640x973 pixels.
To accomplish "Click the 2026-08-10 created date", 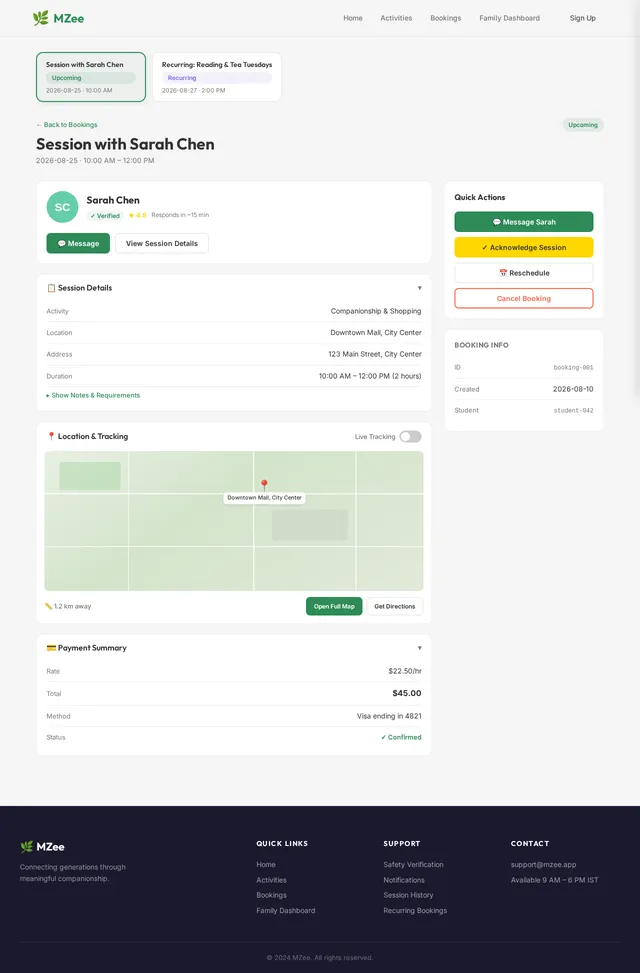I will [x=573, y=389].
